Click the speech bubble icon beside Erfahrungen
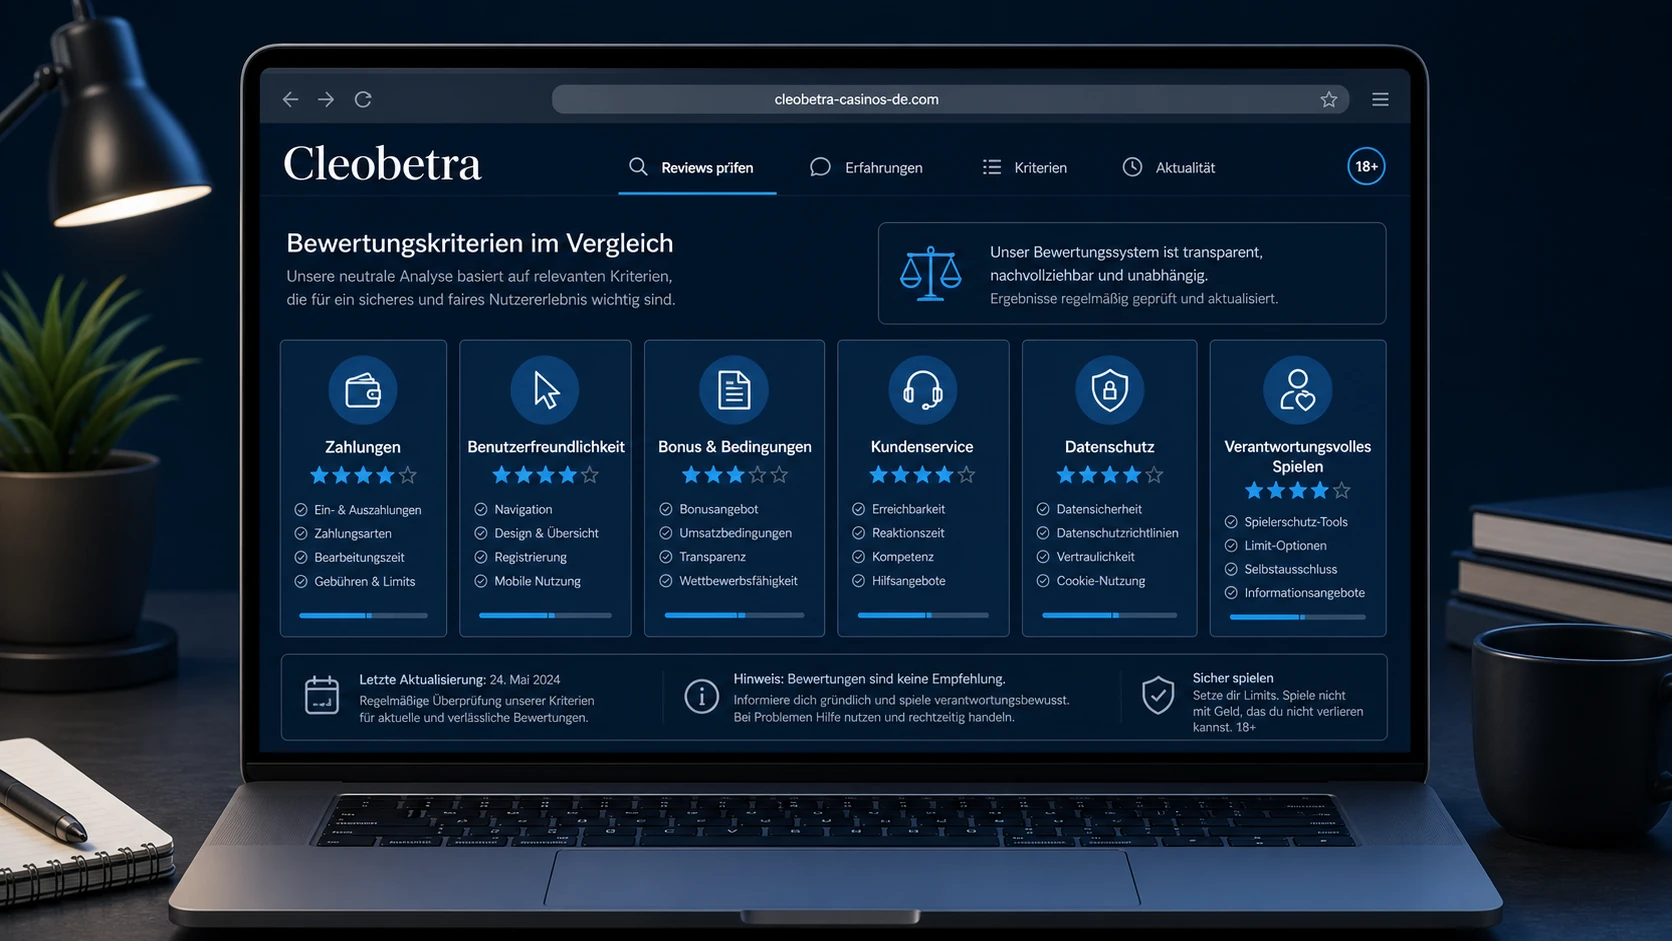Screen dimensions: 1672x941 click(820, 167)
